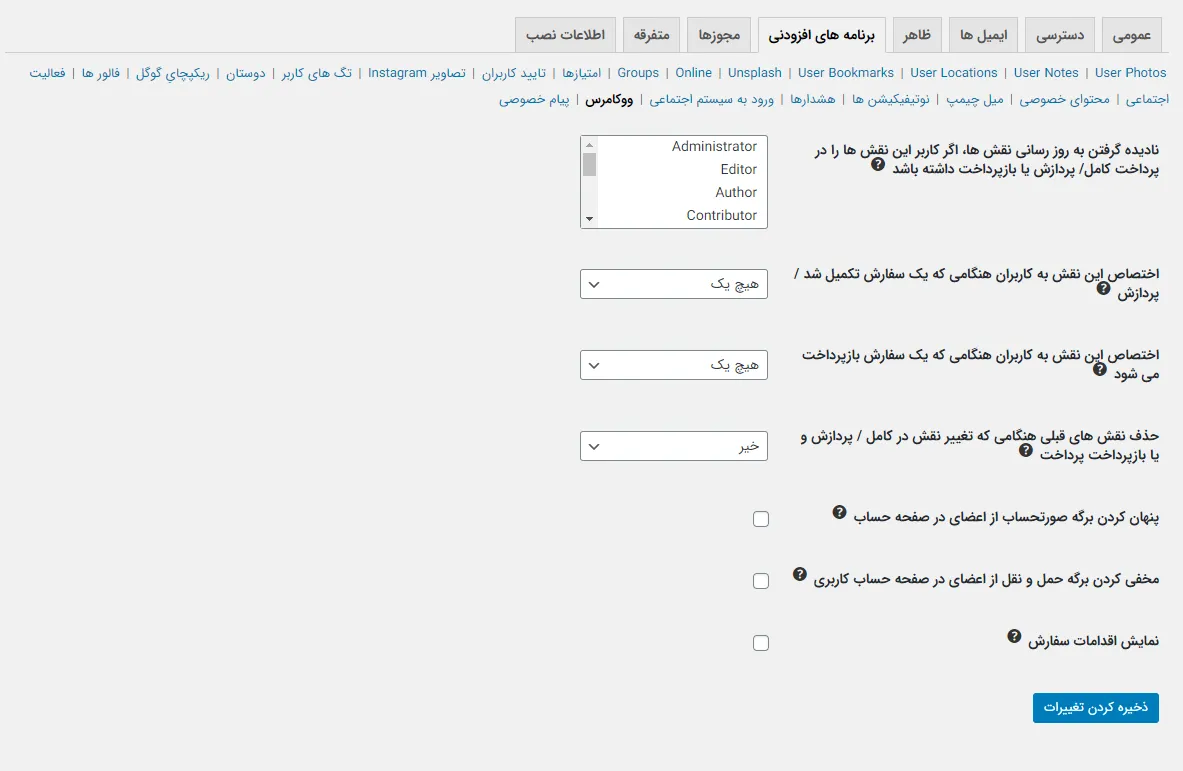Switch to متفرقه tab

(652, 35)
